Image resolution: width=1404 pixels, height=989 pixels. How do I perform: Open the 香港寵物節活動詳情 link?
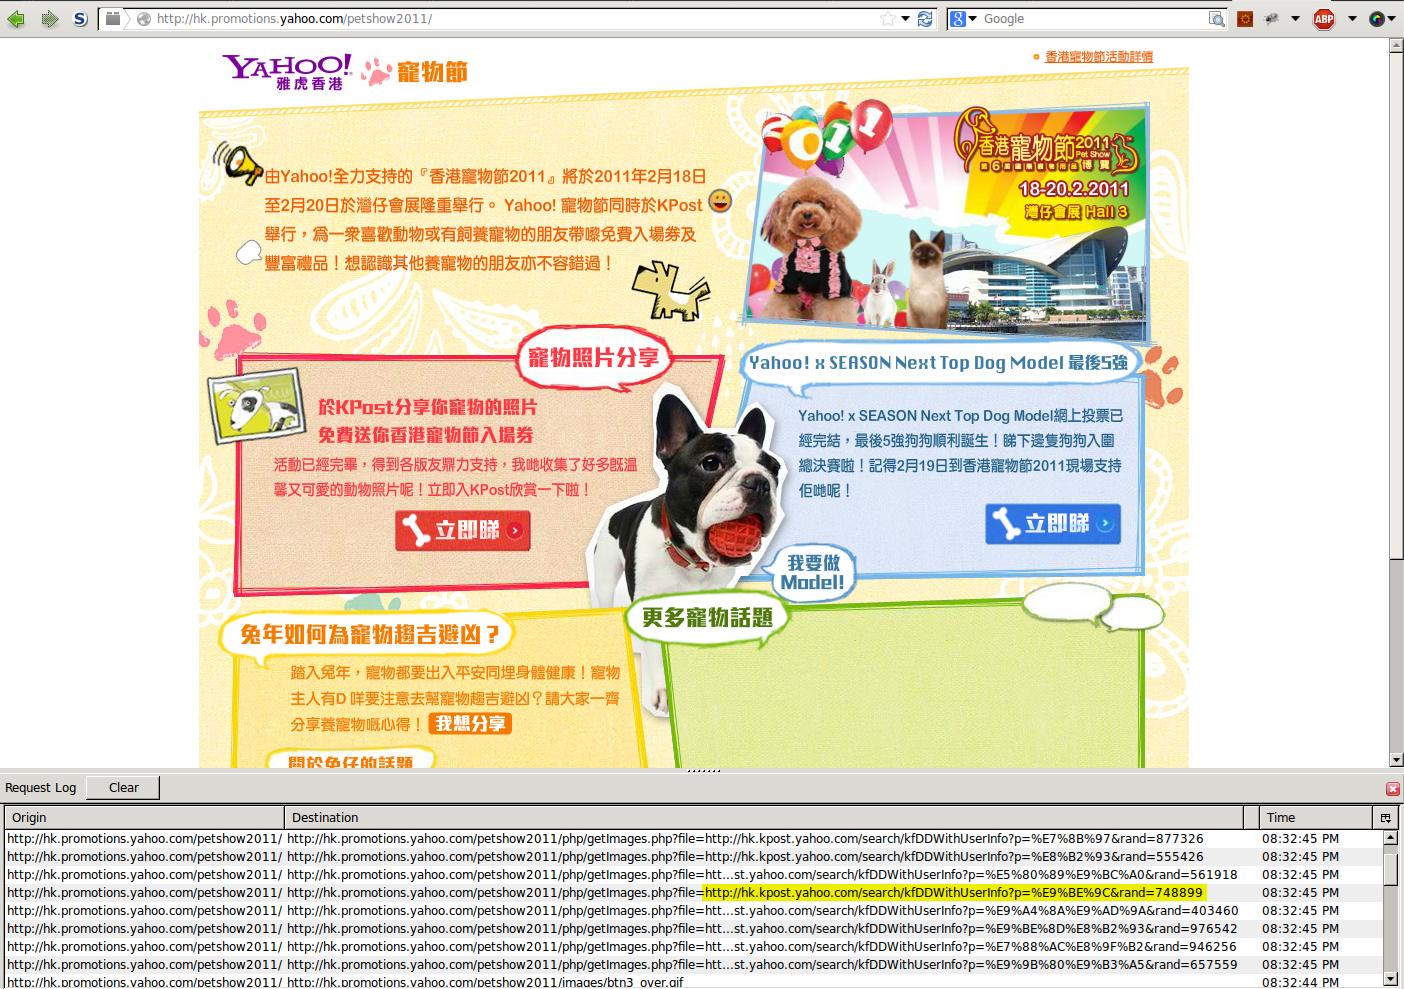click(1098, 57)
